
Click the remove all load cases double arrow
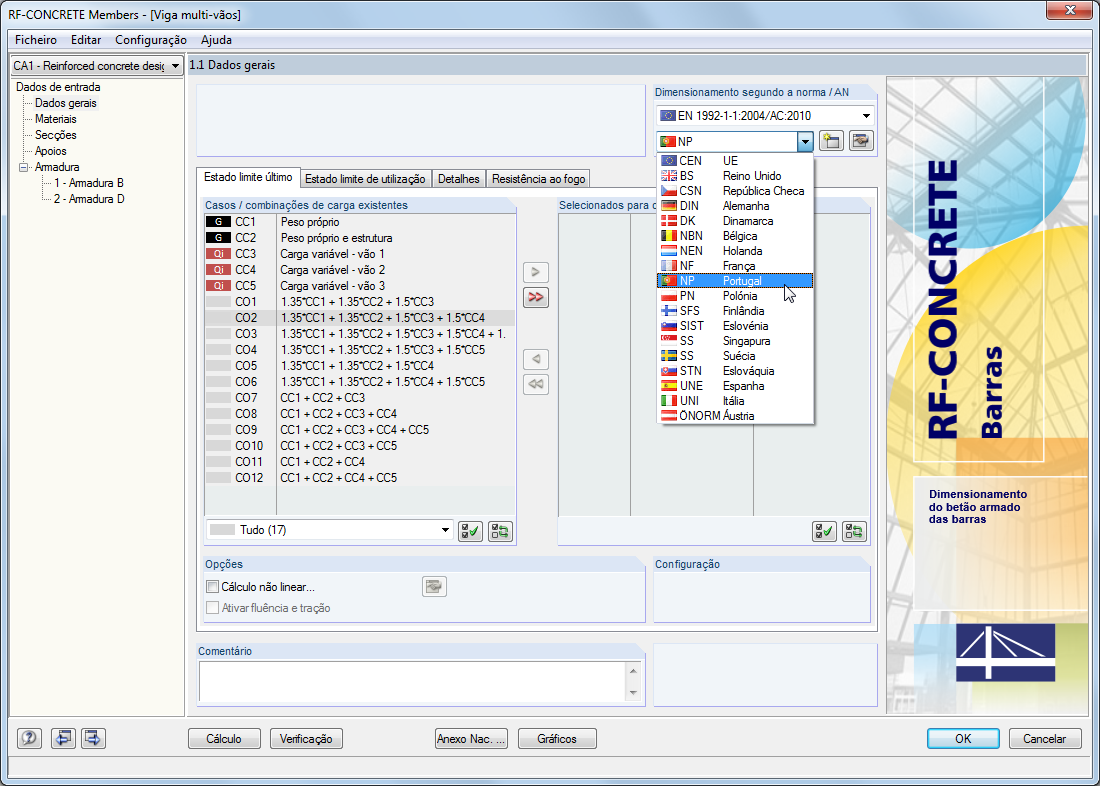click(536, 385)
